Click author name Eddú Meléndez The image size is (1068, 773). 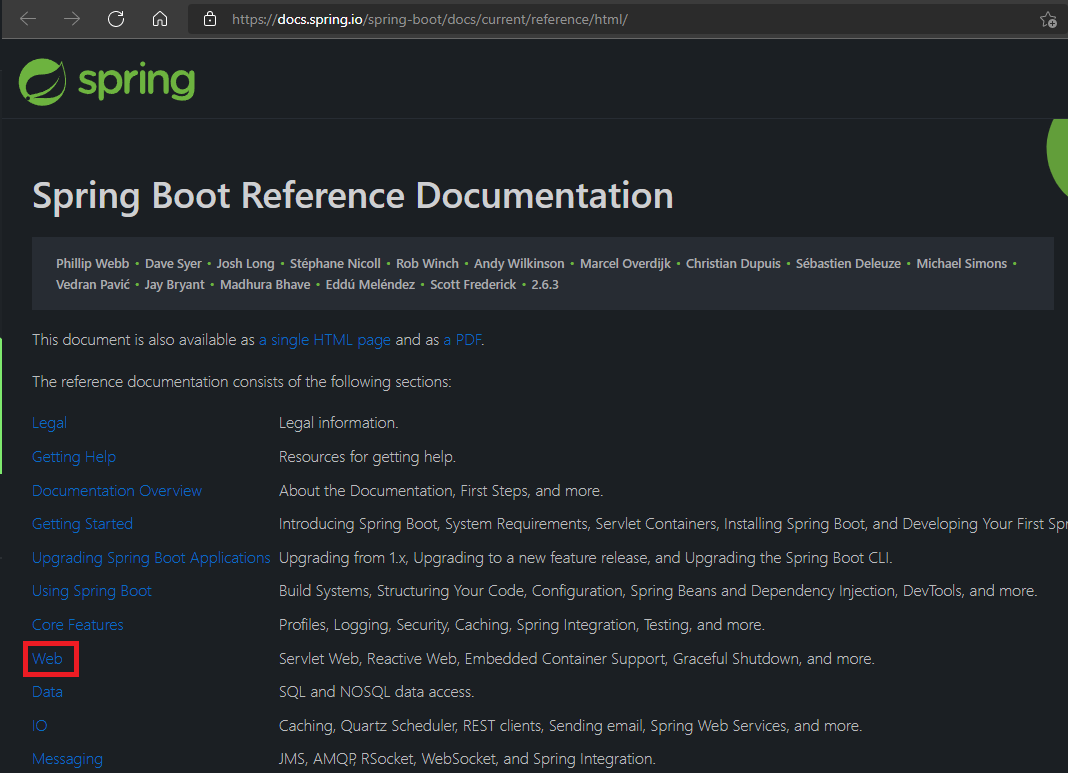coord(370,285)
